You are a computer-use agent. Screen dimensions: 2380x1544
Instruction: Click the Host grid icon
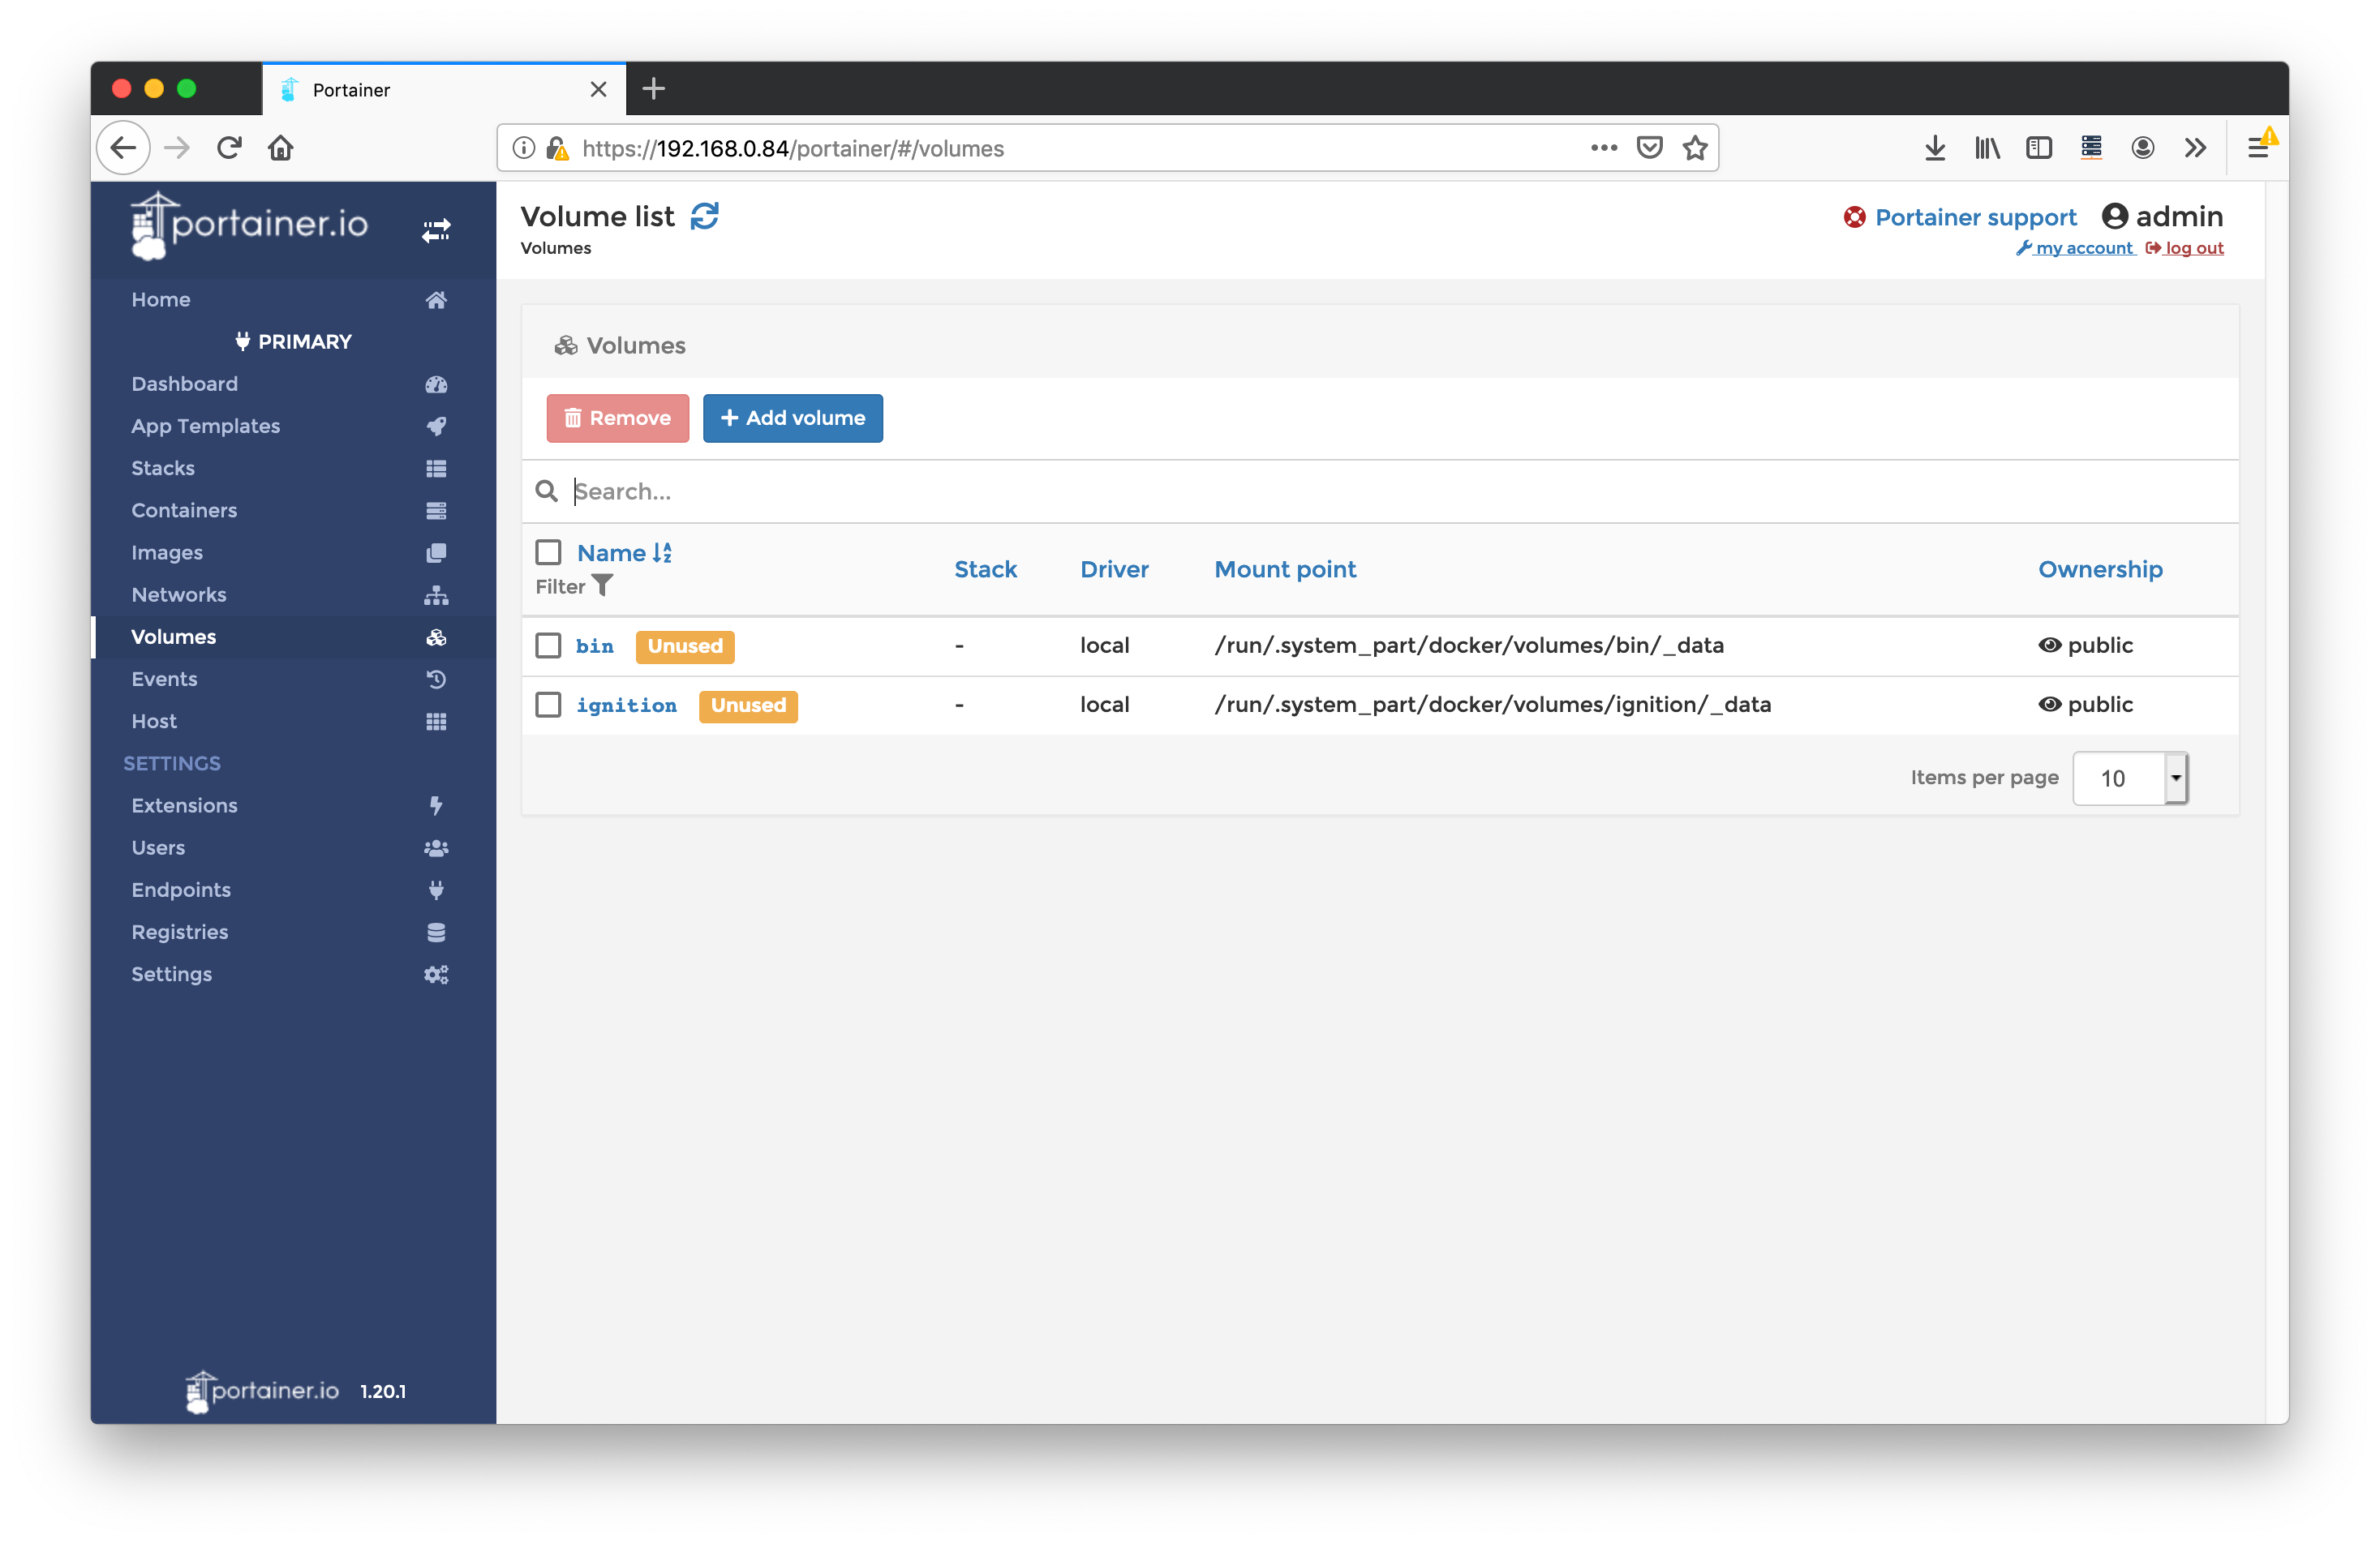tap(436, 721)
